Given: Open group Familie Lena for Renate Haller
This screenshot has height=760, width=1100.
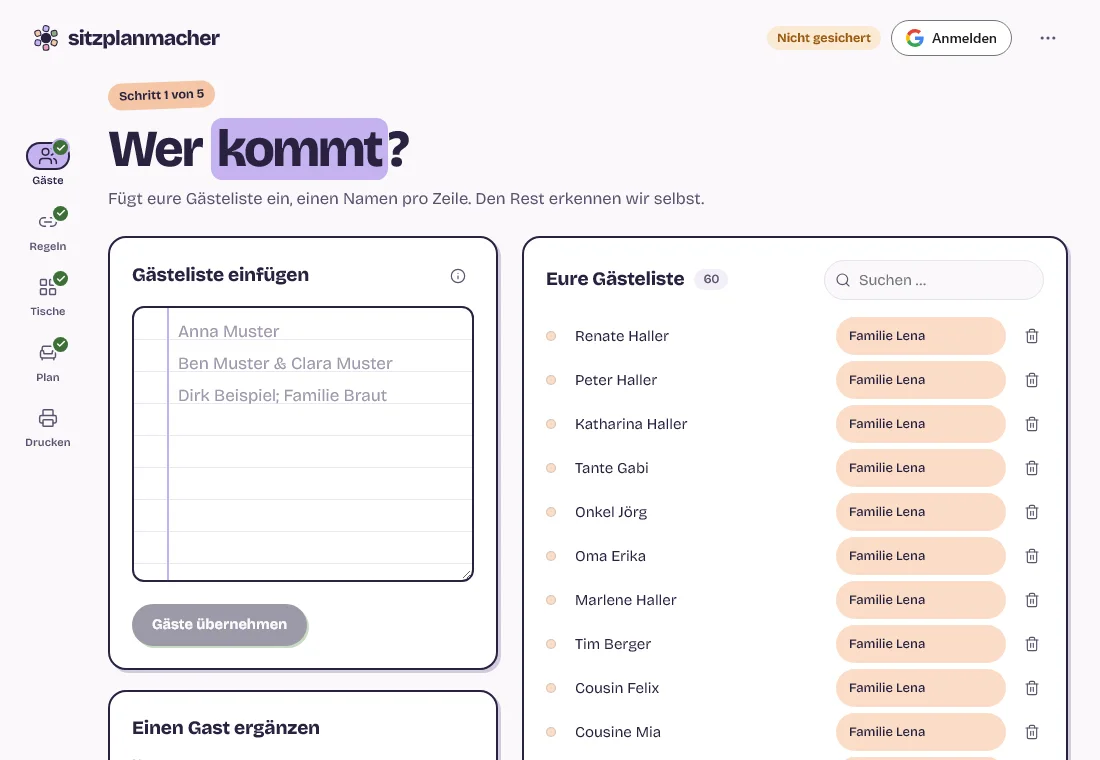Looking at the screenshot, I should [920, 336].
